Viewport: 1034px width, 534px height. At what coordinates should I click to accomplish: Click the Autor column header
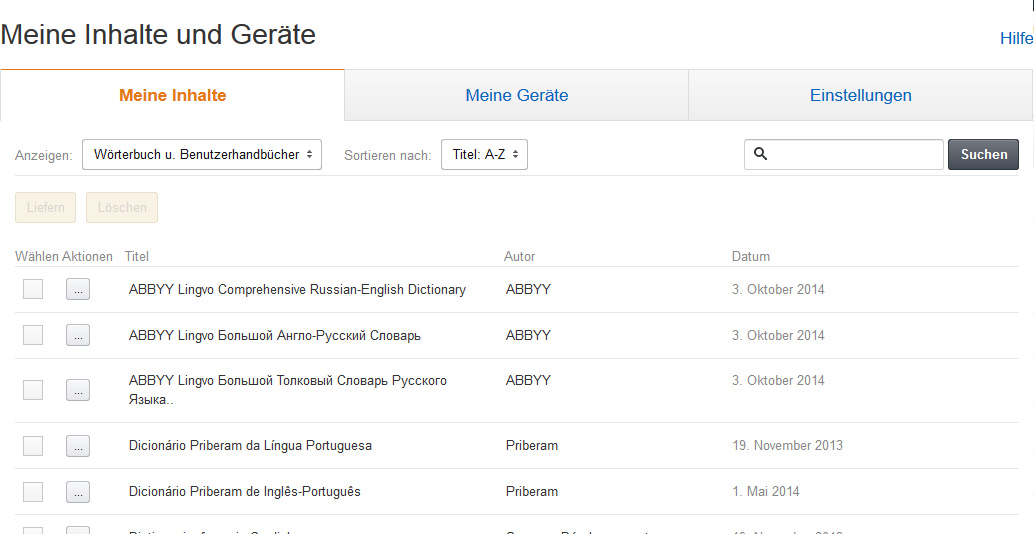click(520, 256)
